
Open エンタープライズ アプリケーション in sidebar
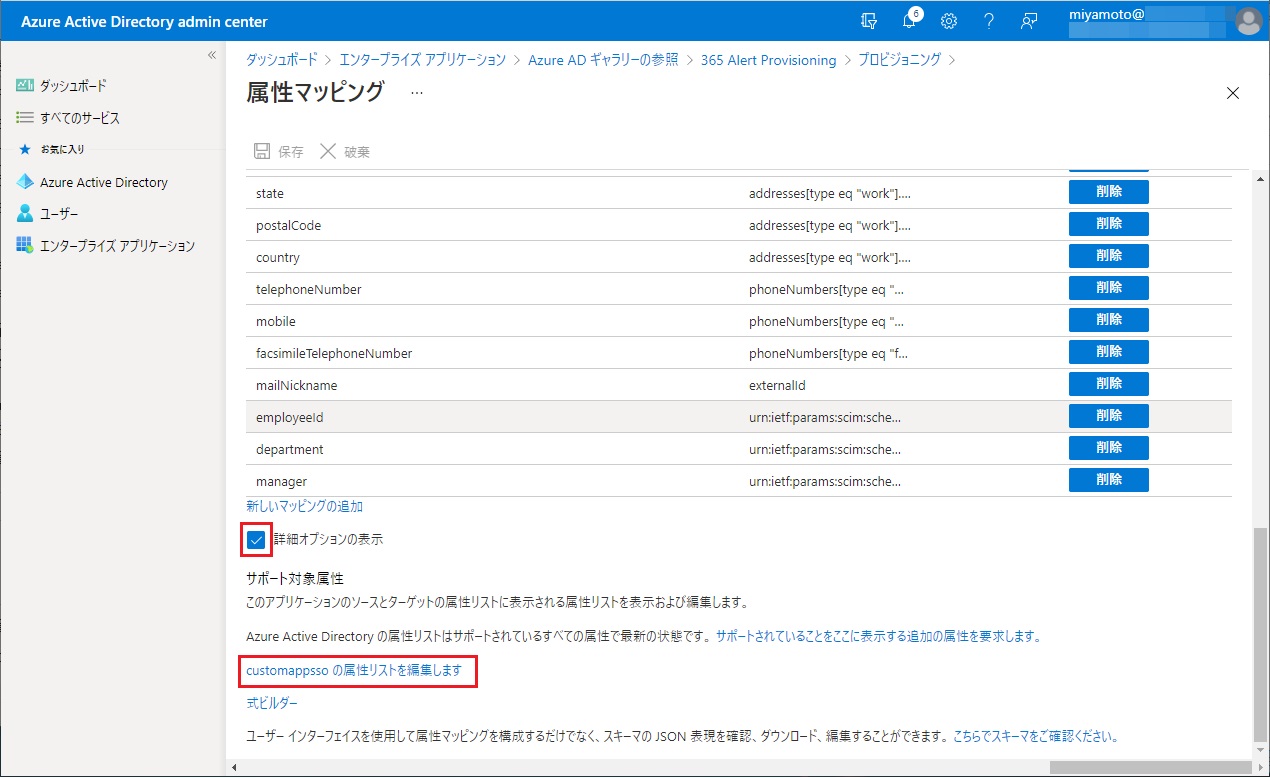[x=117, y=246]
